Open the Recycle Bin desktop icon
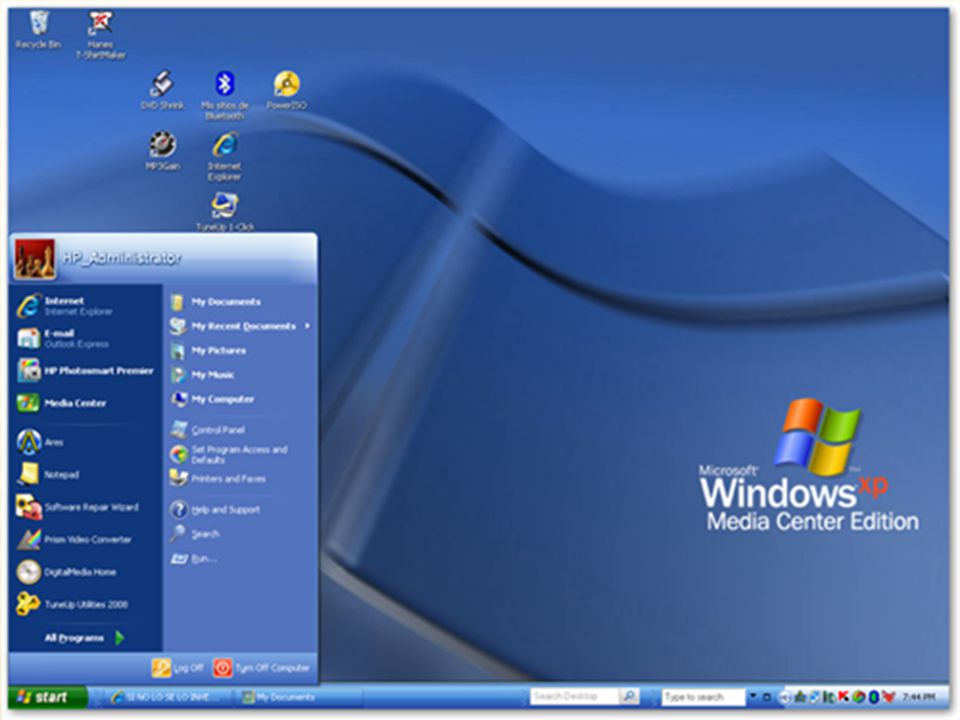Image resolution: width=960 pixels, height=720 pixels. 38,29
